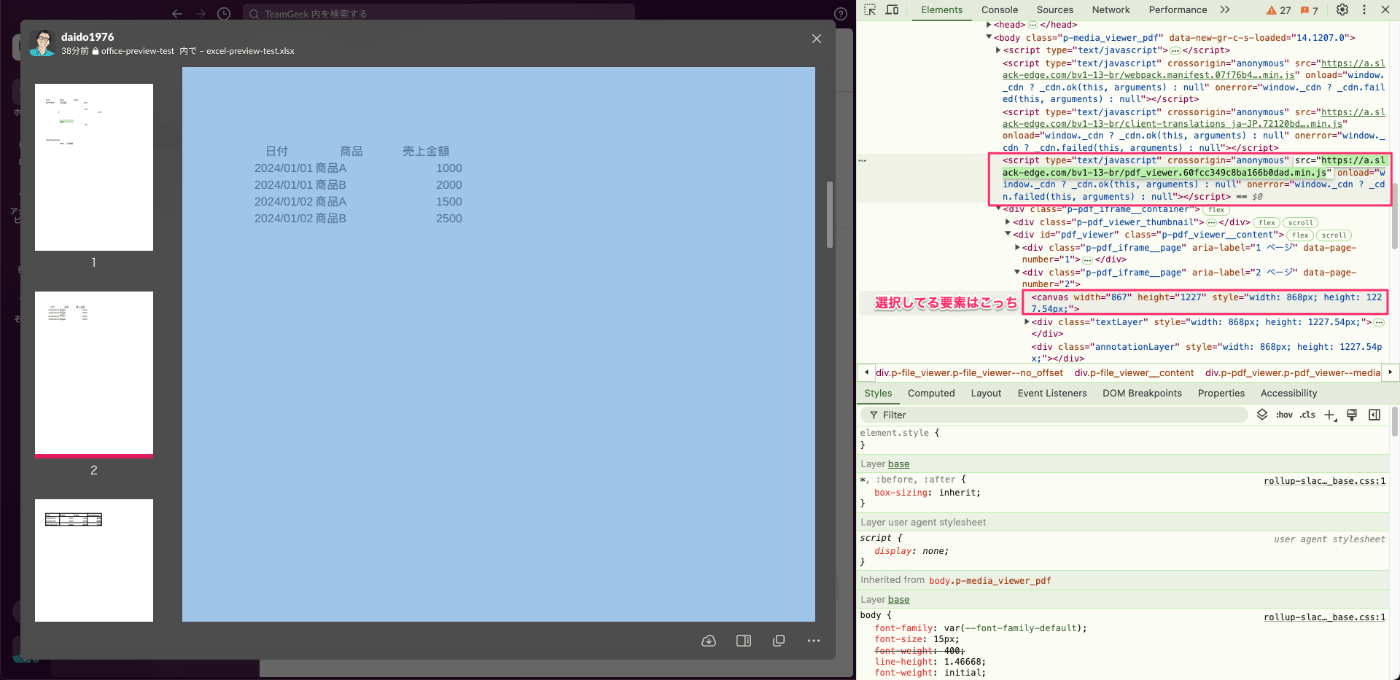Viewport: 1400px width, 680px height.
Task: Click the Slack history clock icon
Action: click(x=224, y=14)
